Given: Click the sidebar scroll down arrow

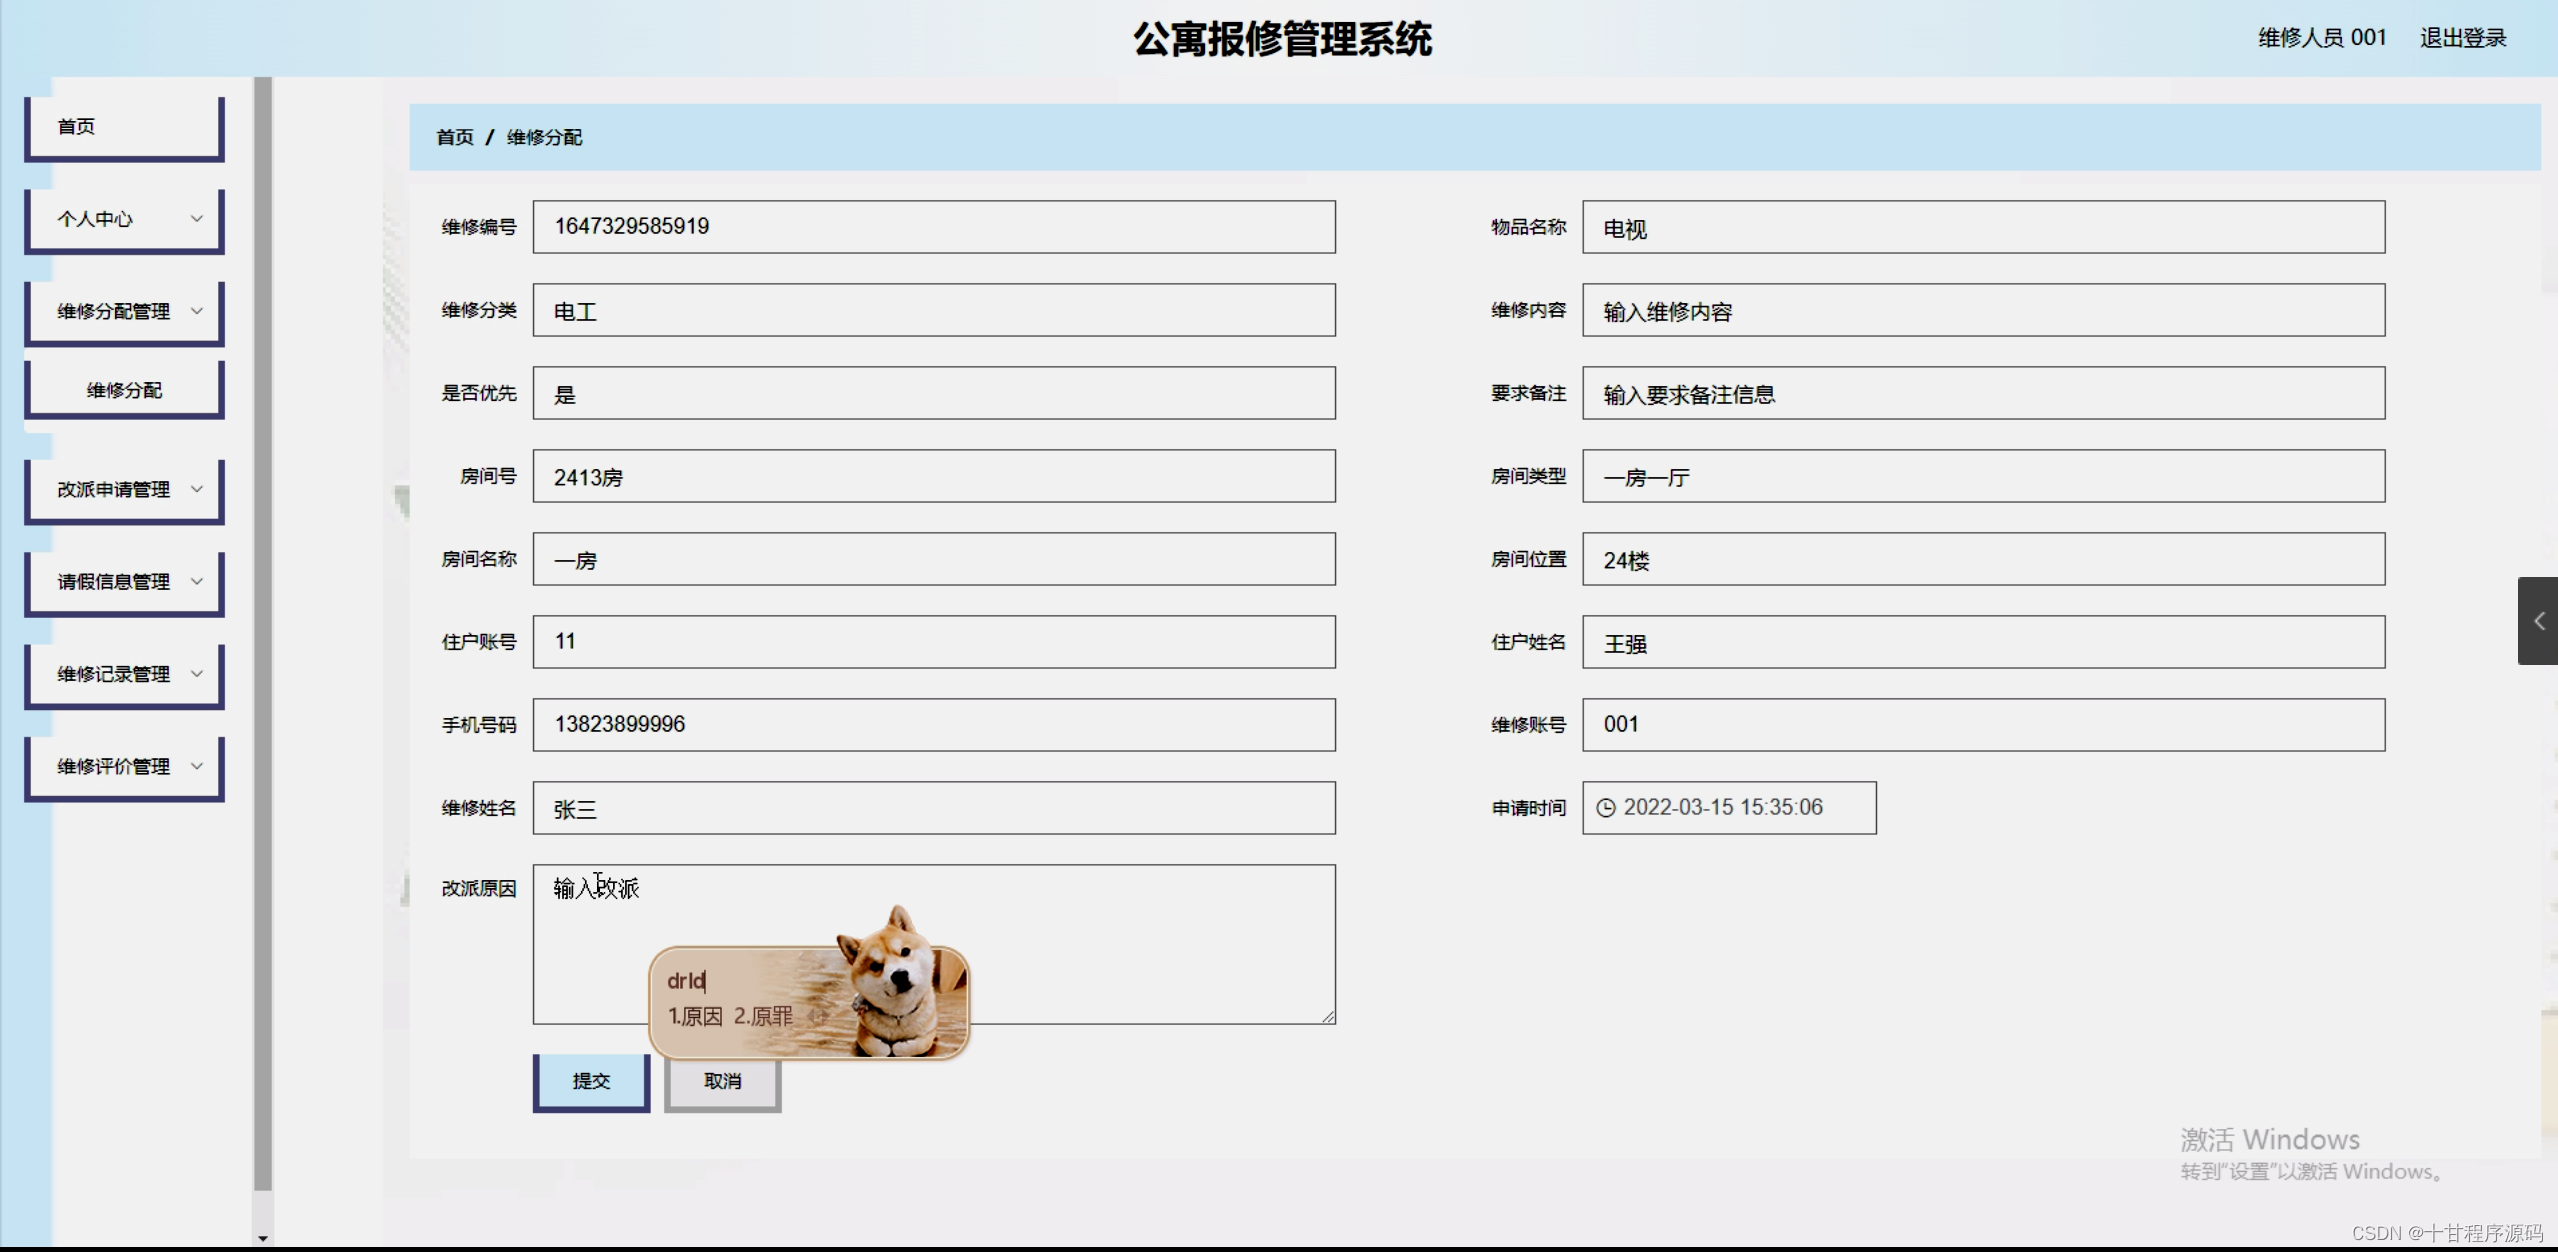Looking at the screenshot, I should click(263, 1238).
